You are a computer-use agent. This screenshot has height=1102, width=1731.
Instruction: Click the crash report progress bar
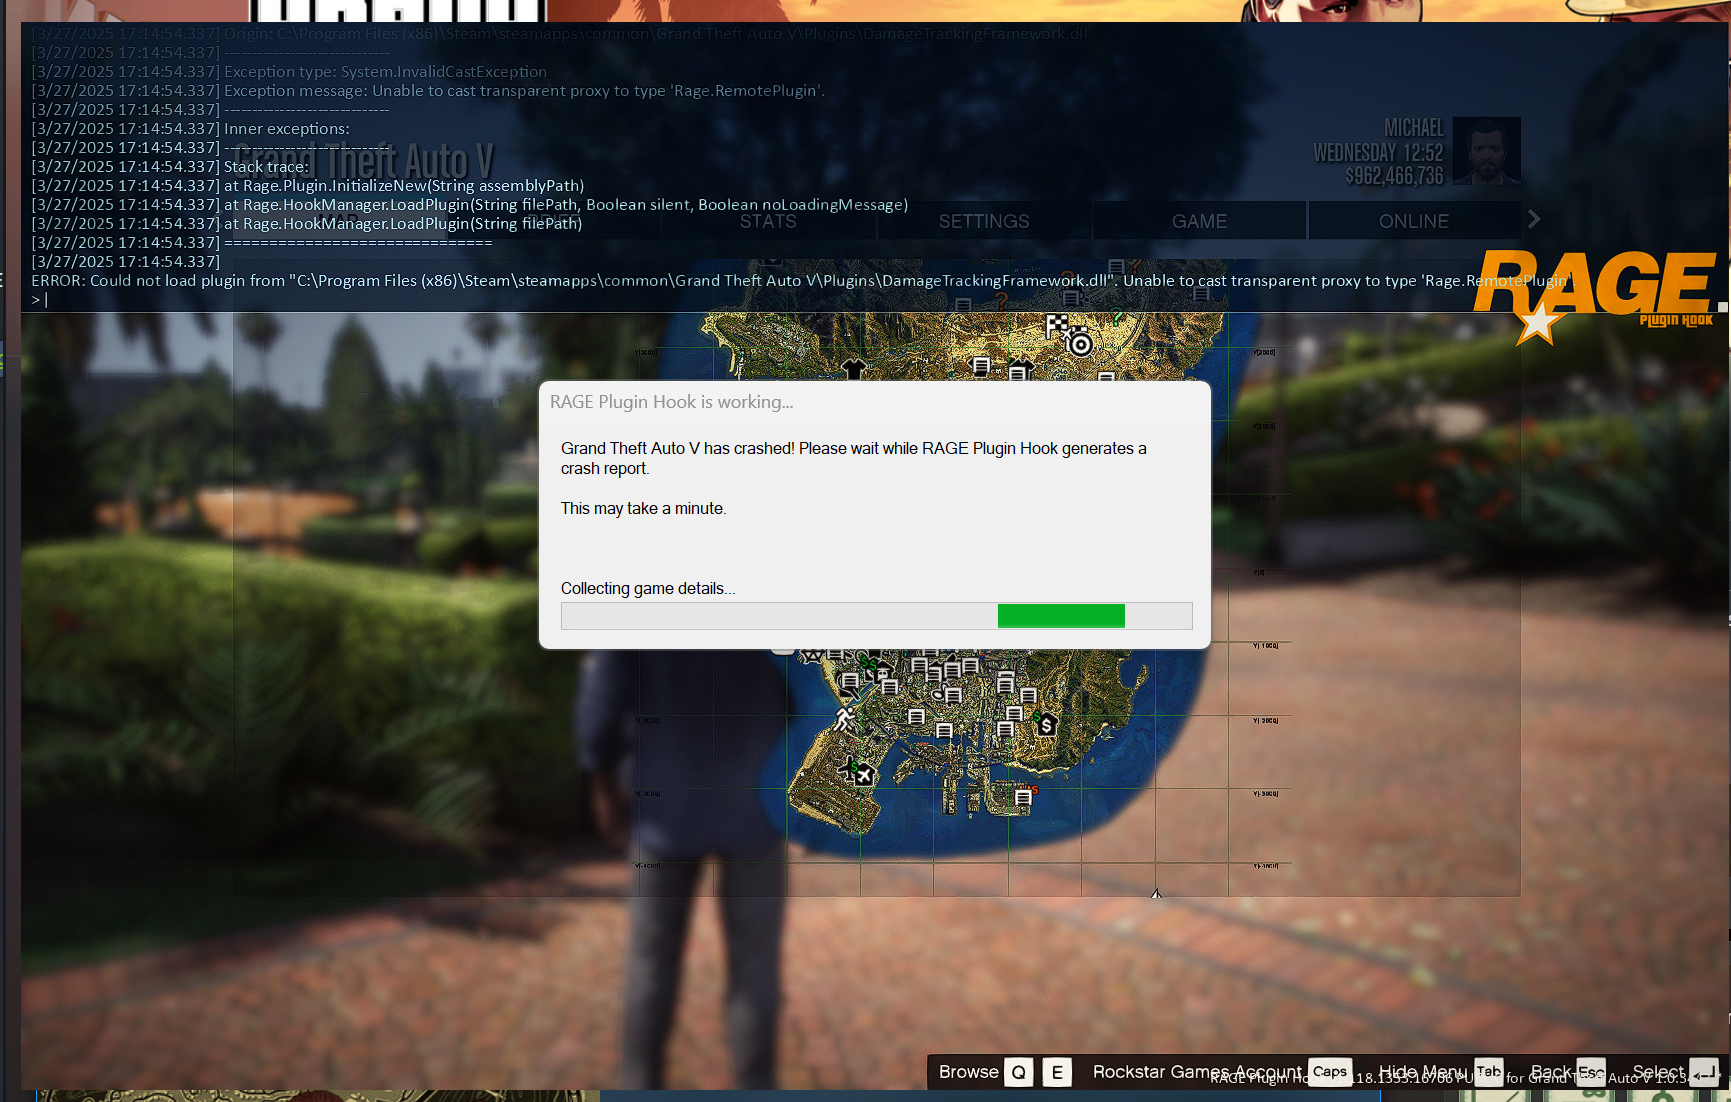[x=876, y=616]
